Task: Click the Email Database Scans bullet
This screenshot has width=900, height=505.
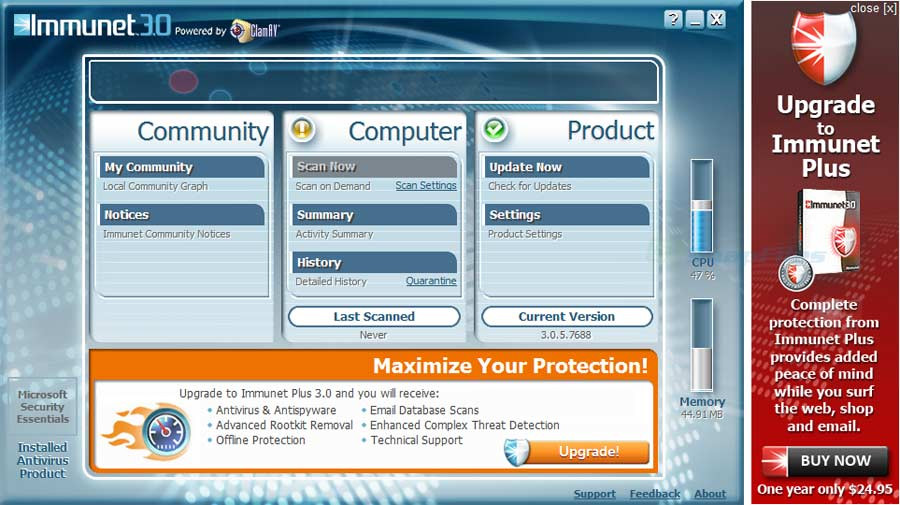Action: click(x=424, y=410)
